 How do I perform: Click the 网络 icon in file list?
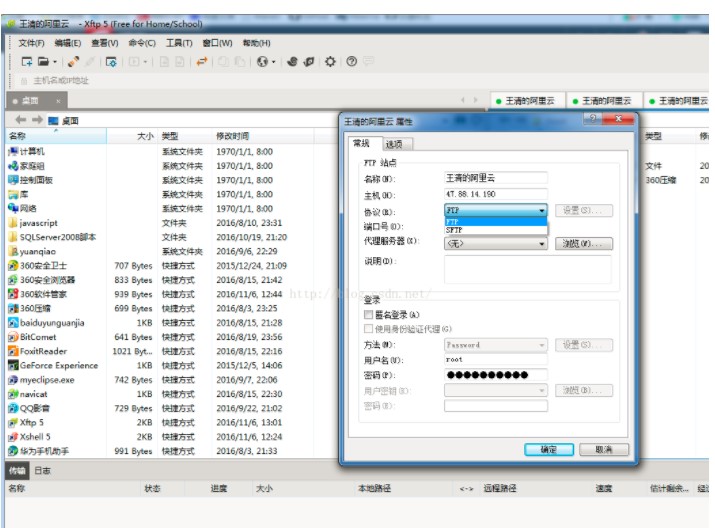click(x=13, y=208)
